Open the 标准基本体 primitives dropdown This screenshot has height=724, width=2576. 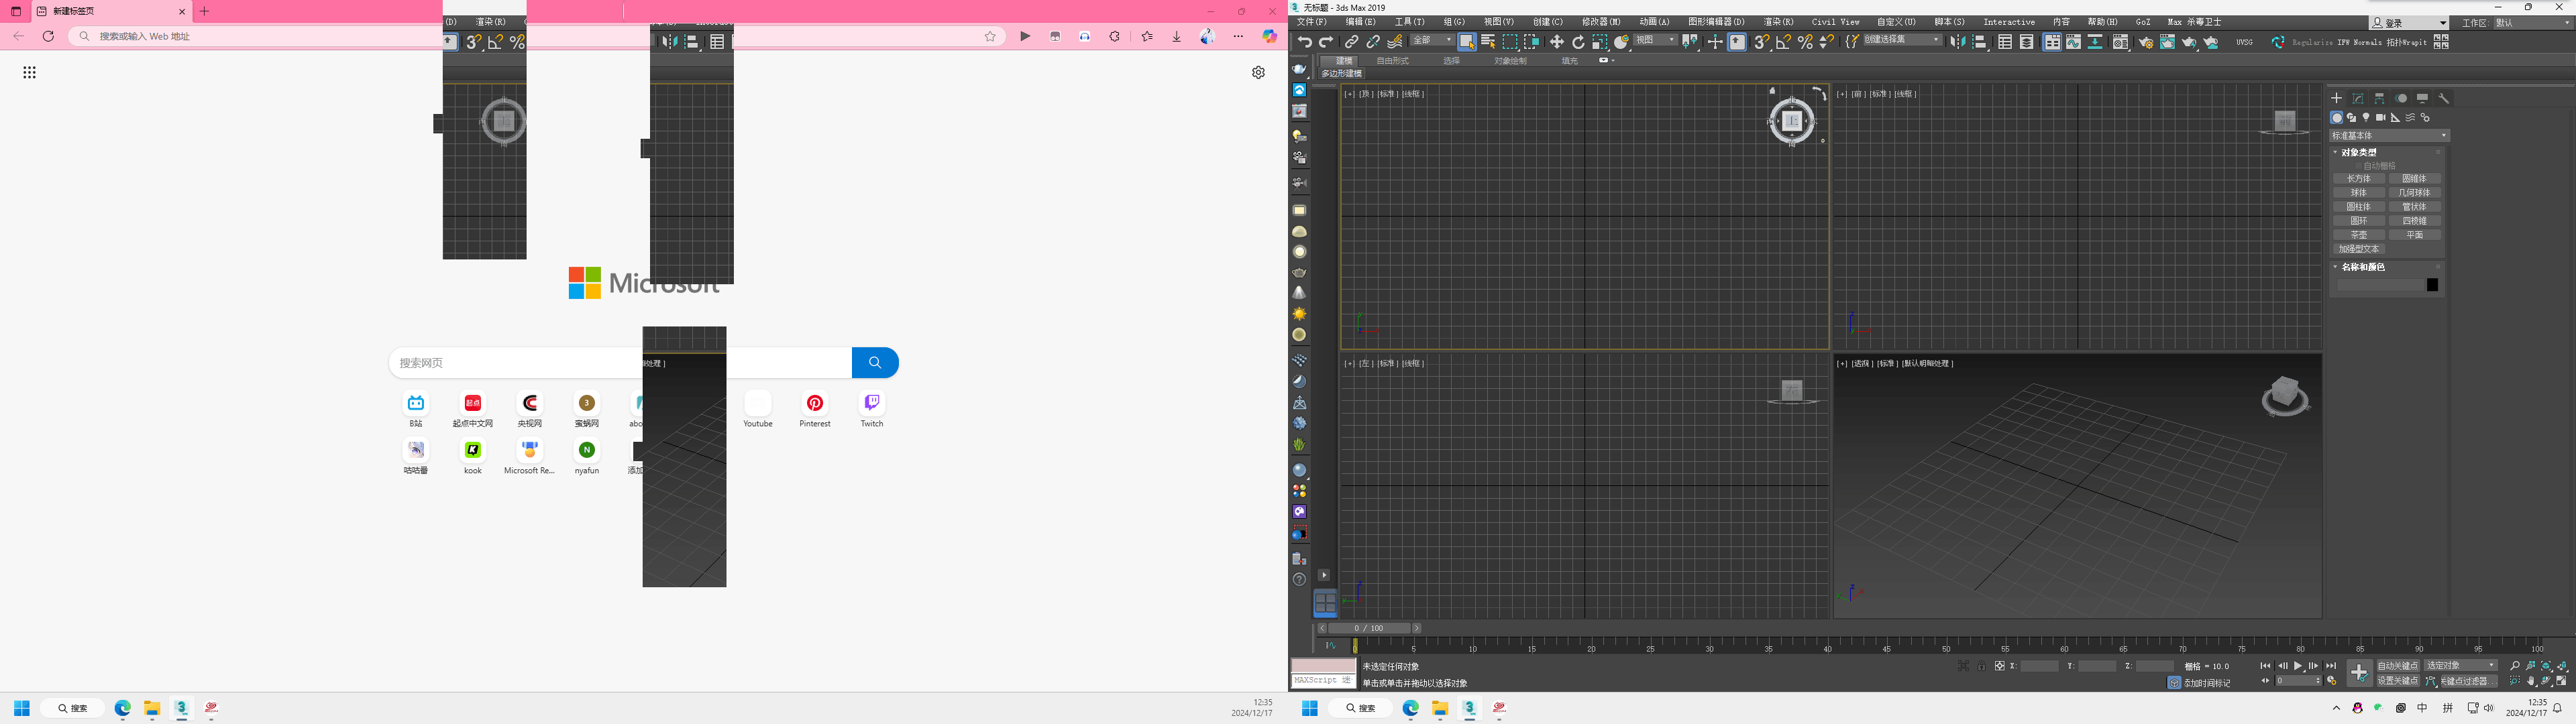tap(2389, 136)
